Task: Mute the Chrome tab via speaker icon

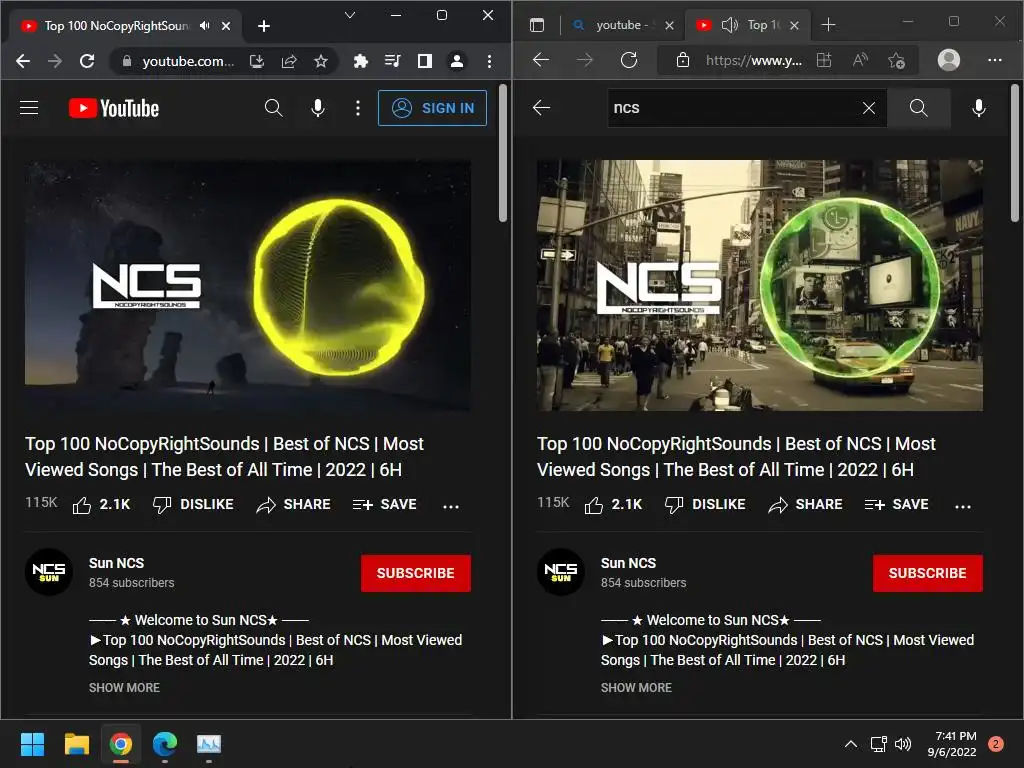Action: pyautogui.click(x=205, y=25)
